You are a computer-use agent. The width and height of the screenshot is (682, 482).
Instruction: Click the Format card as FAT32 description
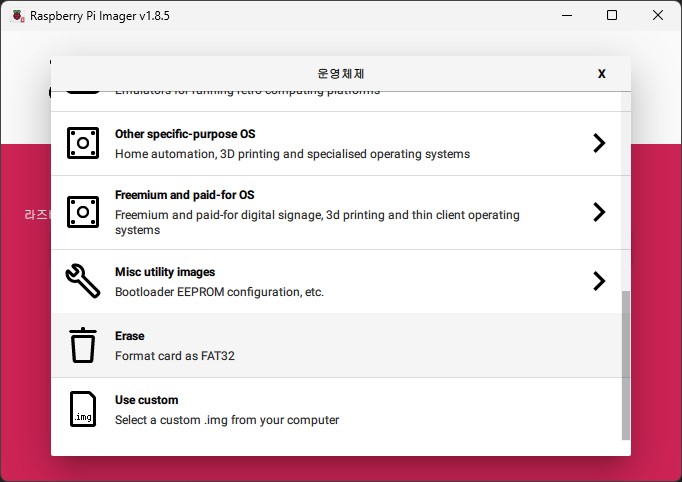tap(174, 356)
